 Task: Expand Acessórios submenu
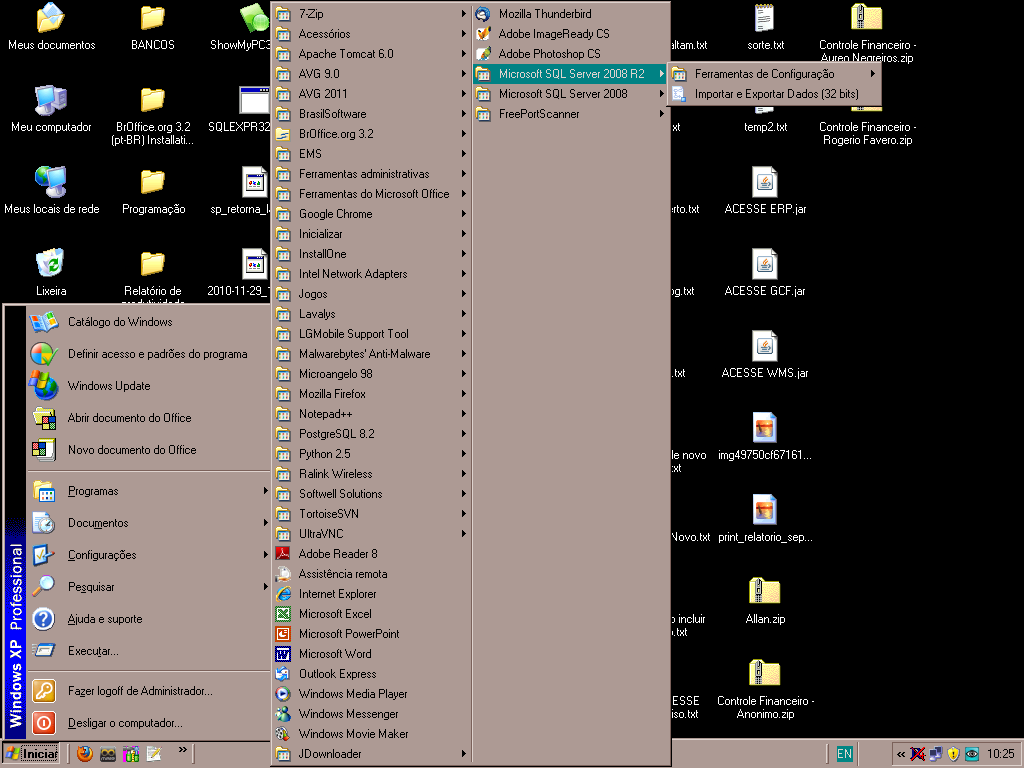tap(371, 34)
